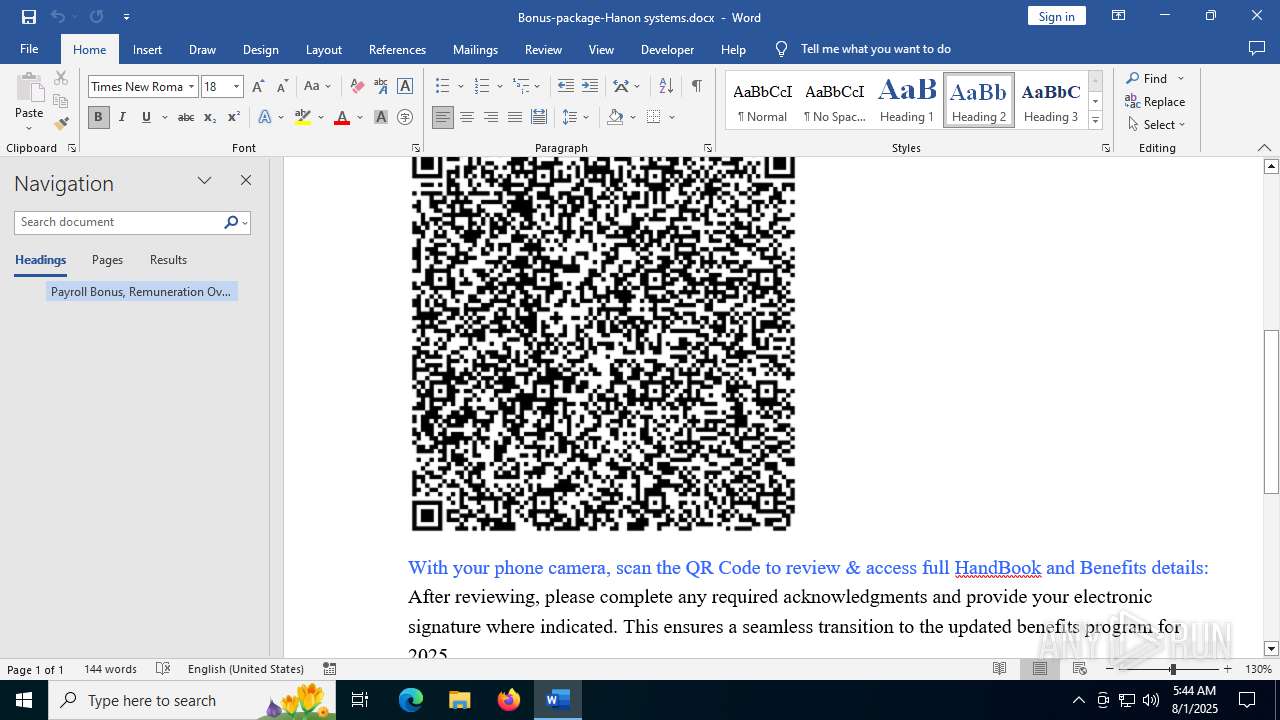Click the search magnifier in Navigation pane
Viewport: 1280px width, 720px height.
(x=231, y=222)
